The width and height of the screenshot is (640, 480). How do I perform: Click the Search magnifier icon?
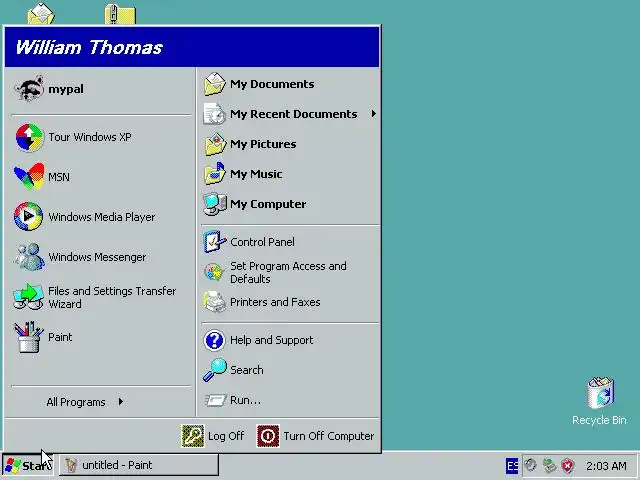(215, 370)
